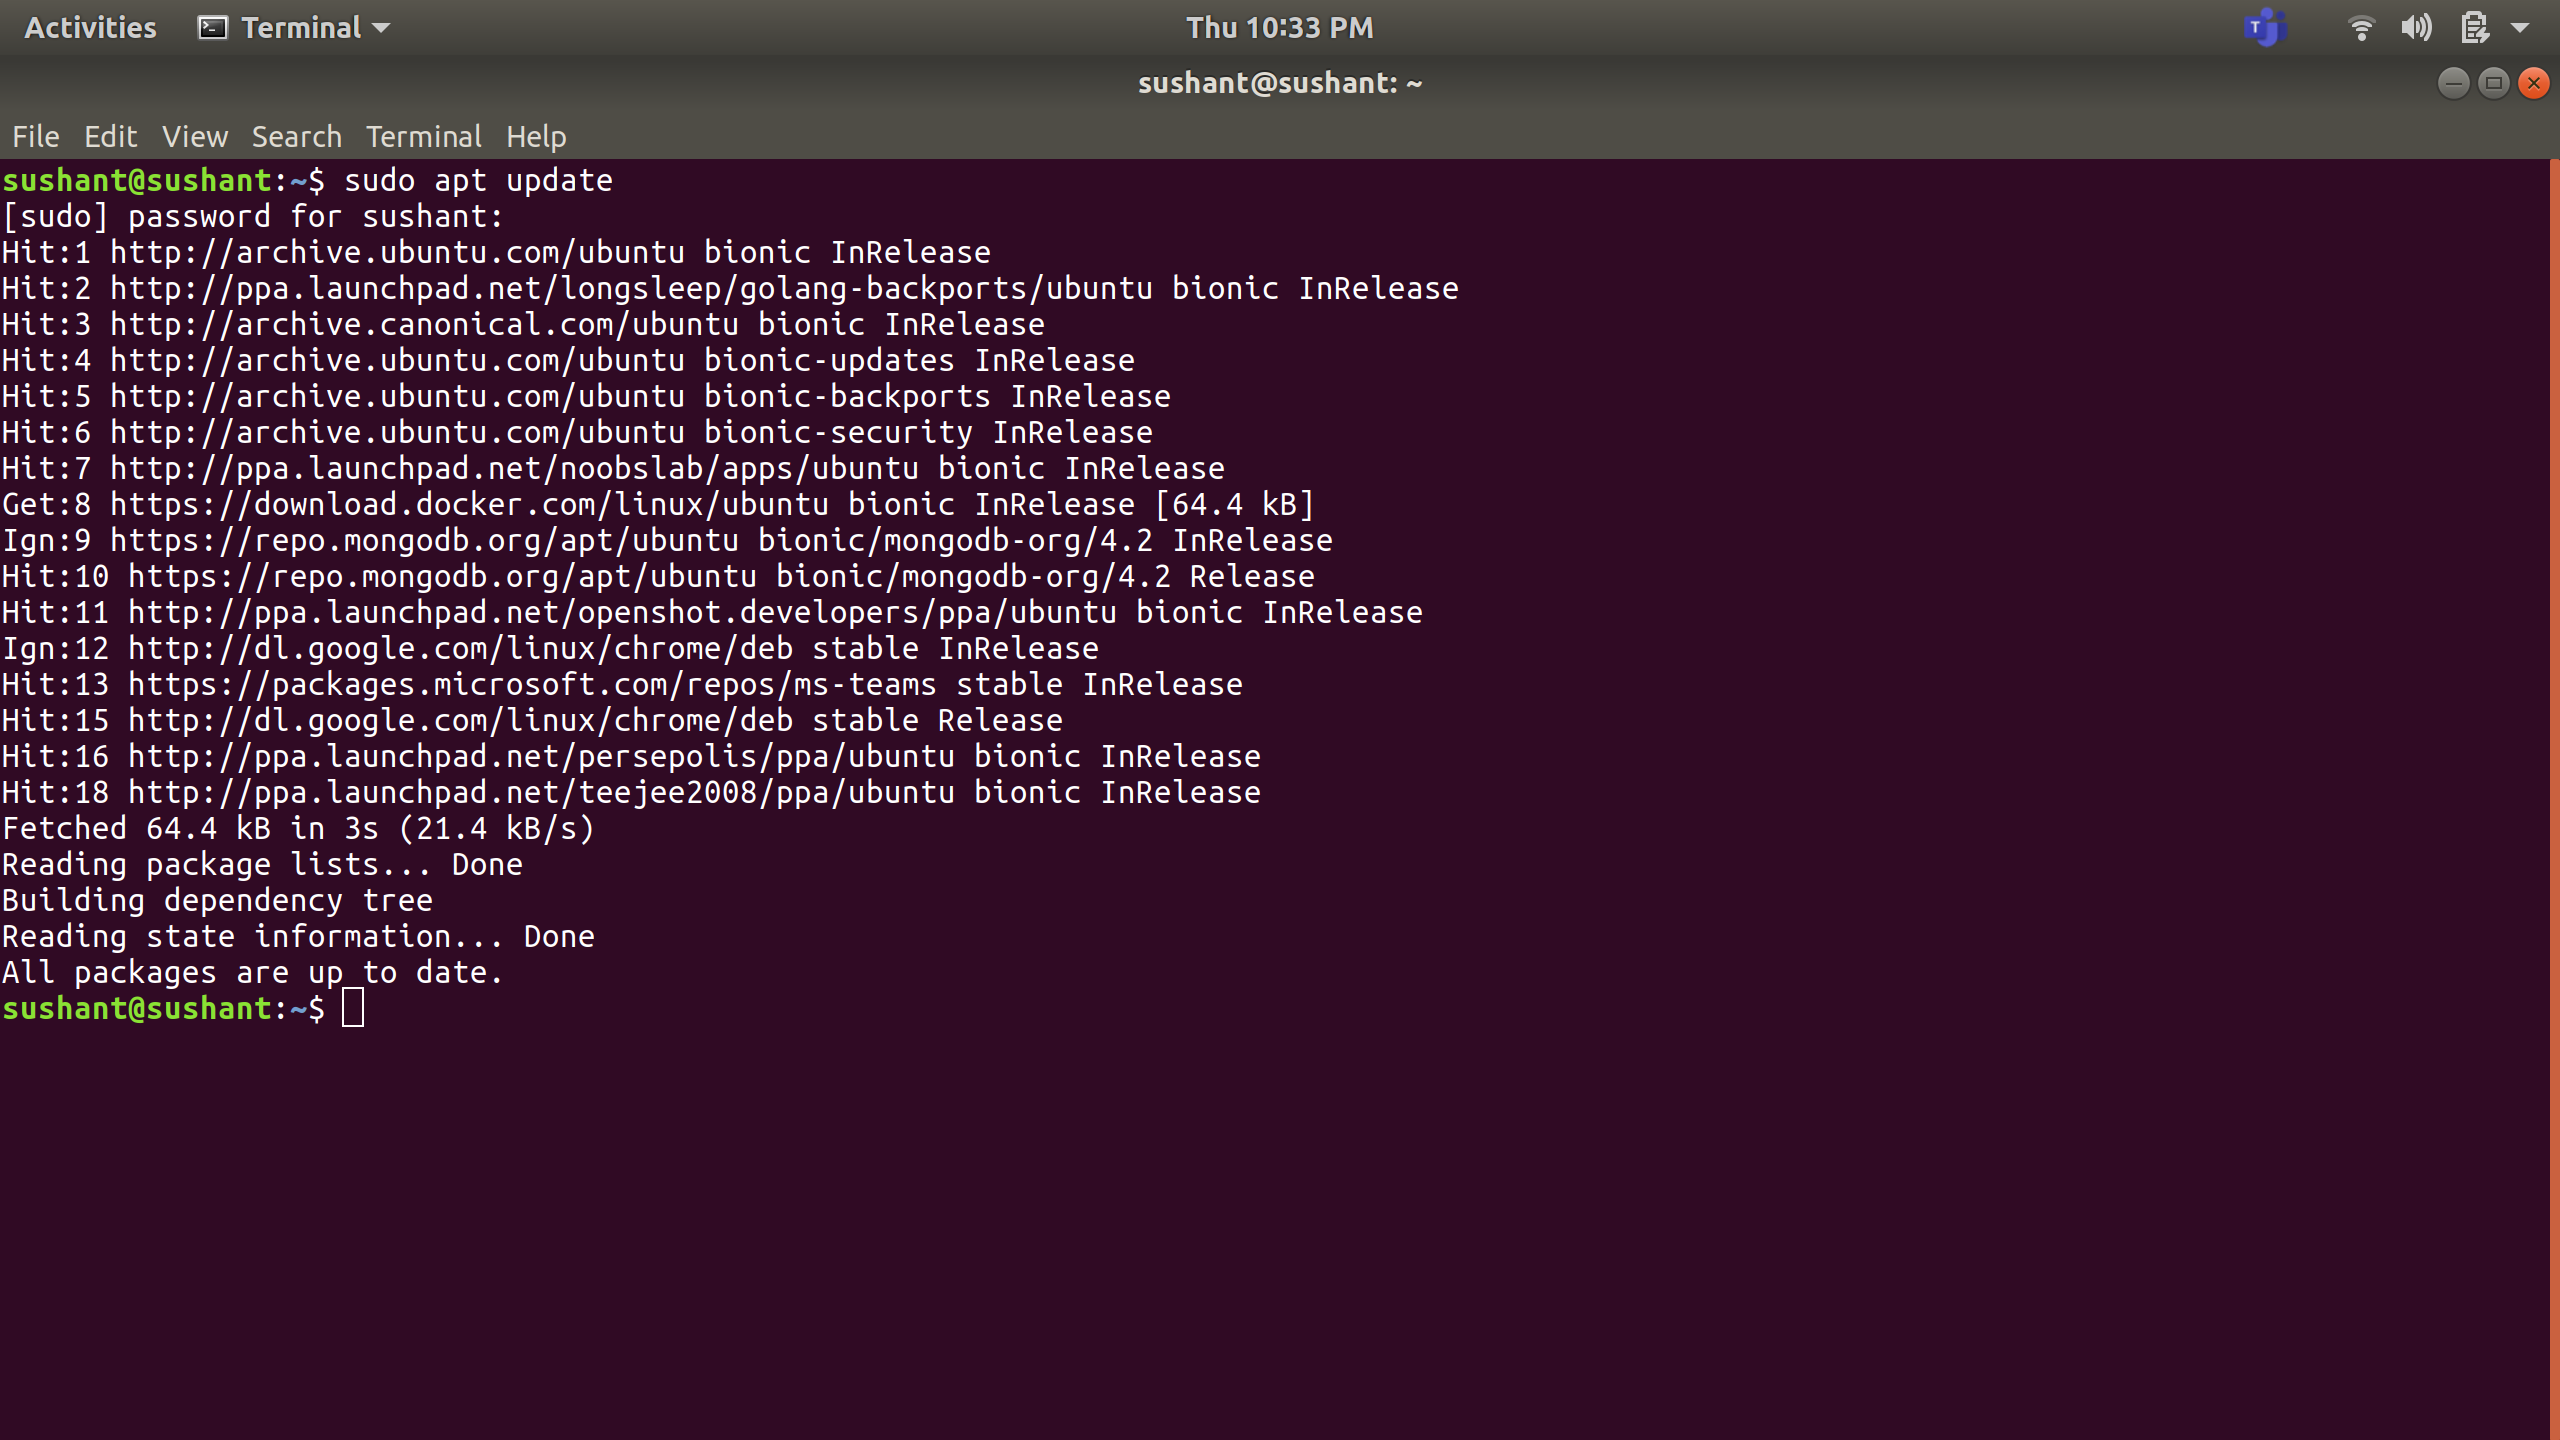The image size is (2560, 1440).
Task: Minimize the terminal window
Action: pos(2453,83)
